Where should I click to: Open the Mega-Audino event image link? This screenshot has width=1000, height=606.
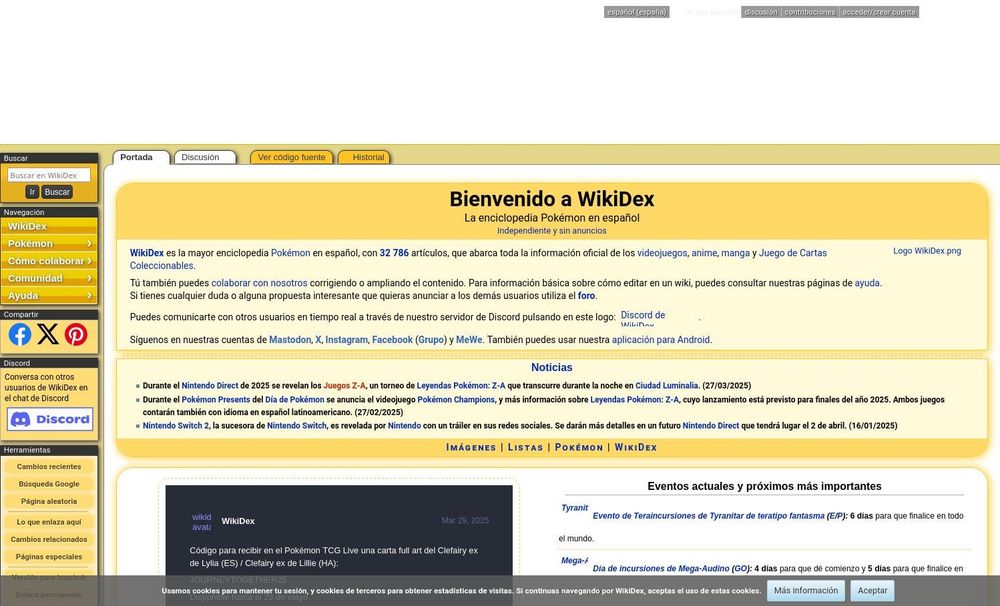tap(575, 560)
